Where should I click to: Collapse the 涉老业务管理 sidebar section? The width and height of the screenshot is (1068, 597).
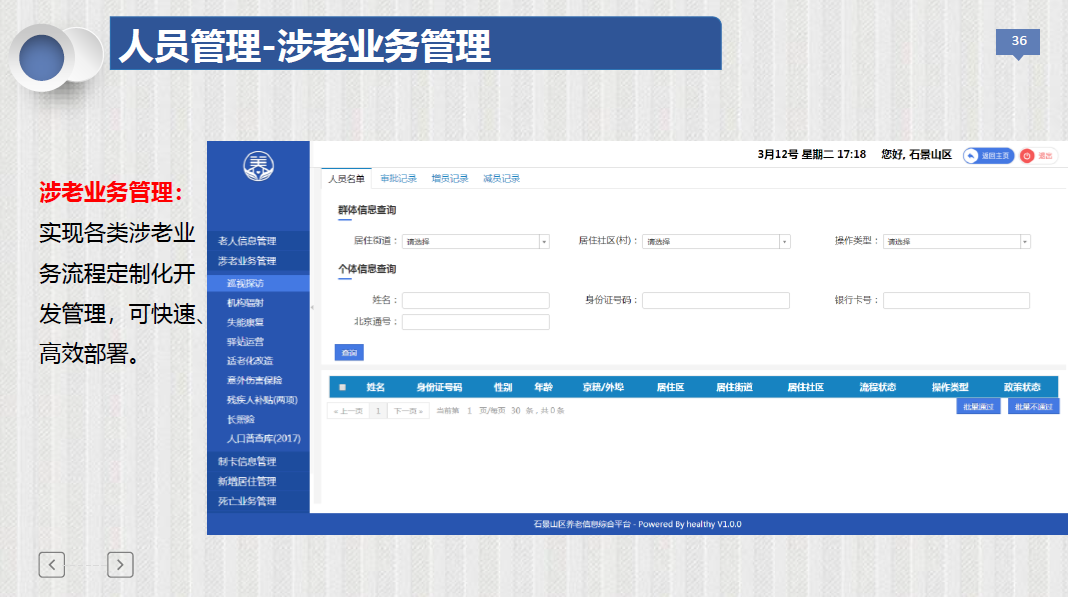258,261
